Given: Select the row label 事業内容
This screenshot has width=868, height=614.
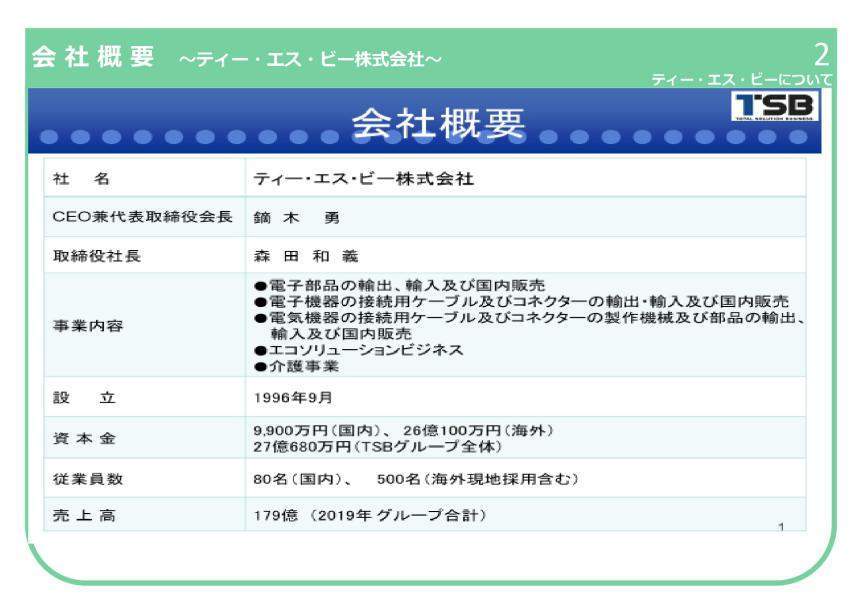Looking at the screenshot, I should (88, 326).
